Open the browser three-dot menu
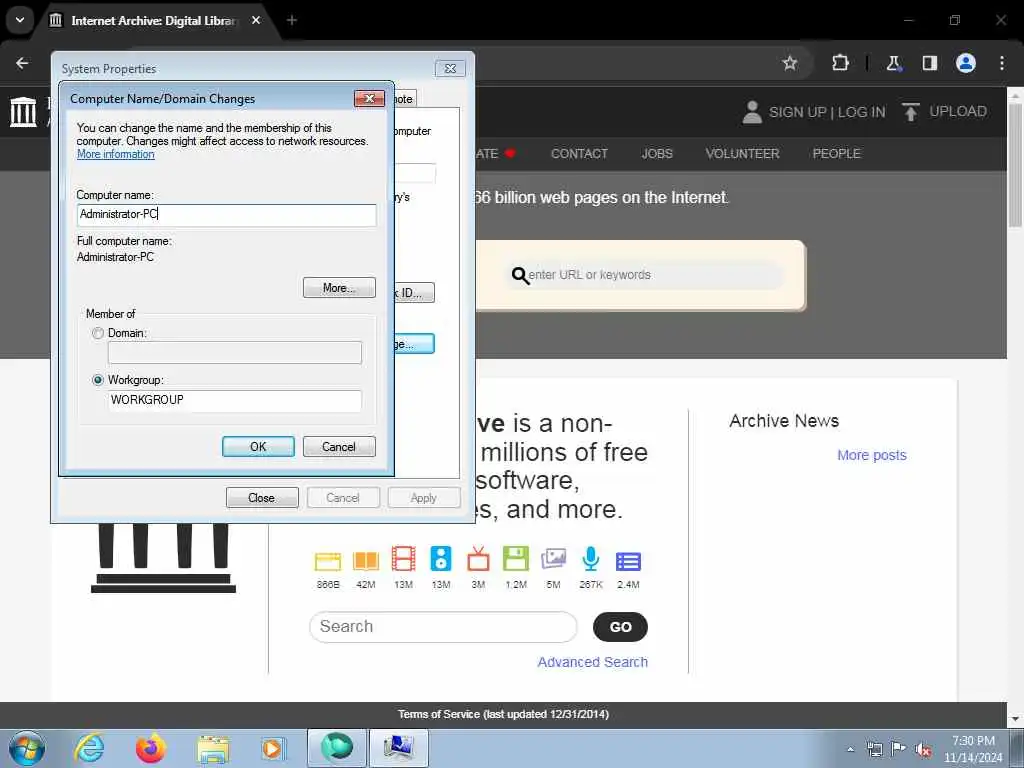Screen dimensions: 1024x768 click(1001, 63)
